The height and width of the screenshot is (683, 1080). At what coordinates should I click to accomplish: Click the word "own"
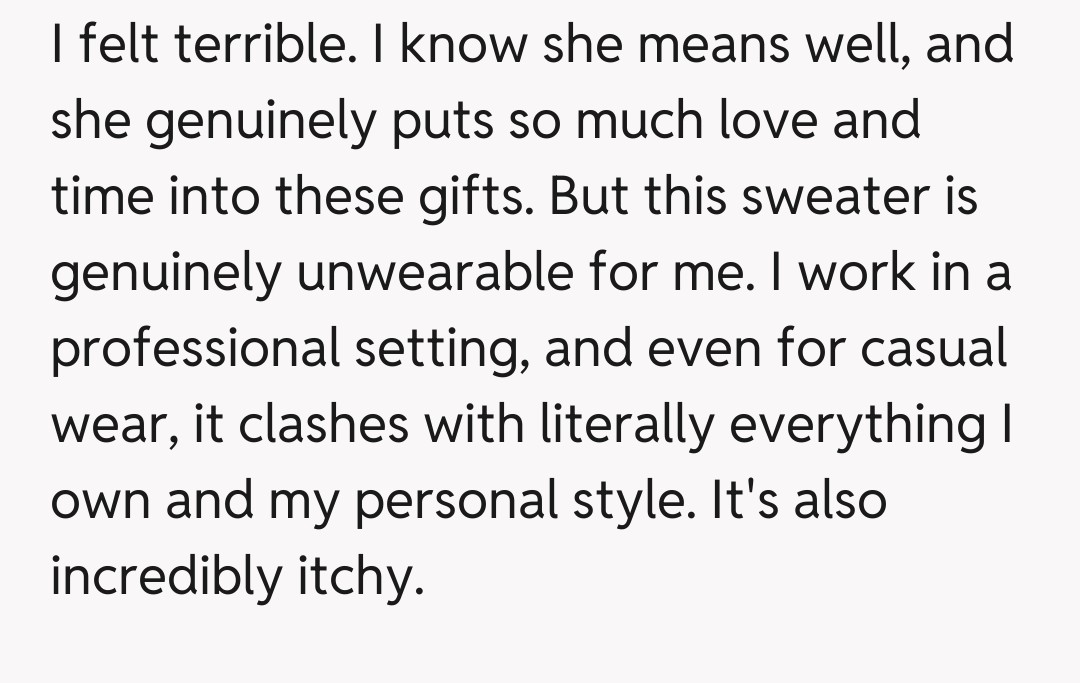click(100, 500)
